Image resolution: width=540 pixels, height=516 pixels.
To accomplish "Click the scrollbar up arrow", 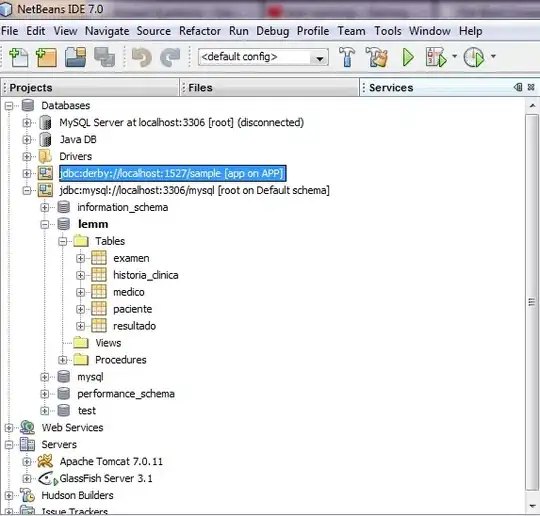I will [x=532, y=105].
